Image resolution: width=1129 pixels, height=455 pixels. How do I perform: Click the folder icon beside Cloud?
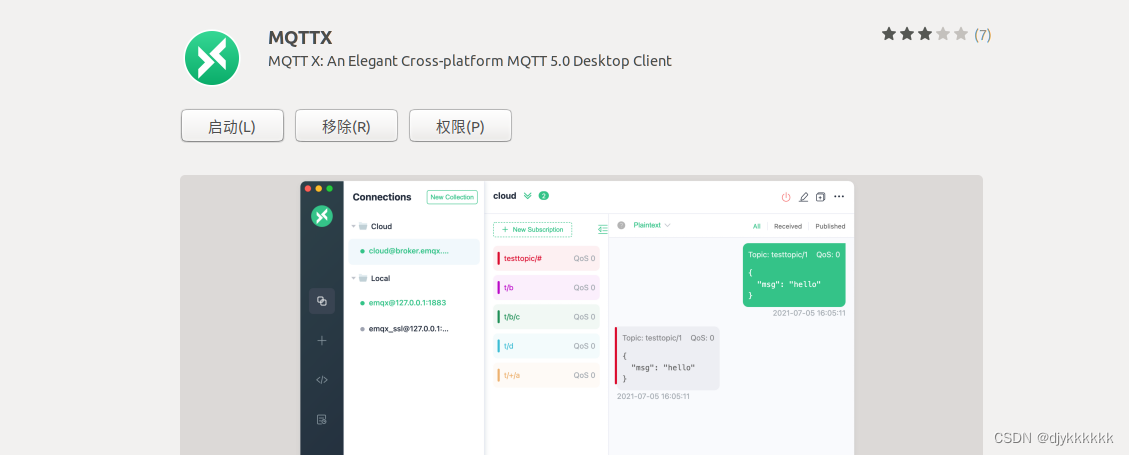(363, 226)
